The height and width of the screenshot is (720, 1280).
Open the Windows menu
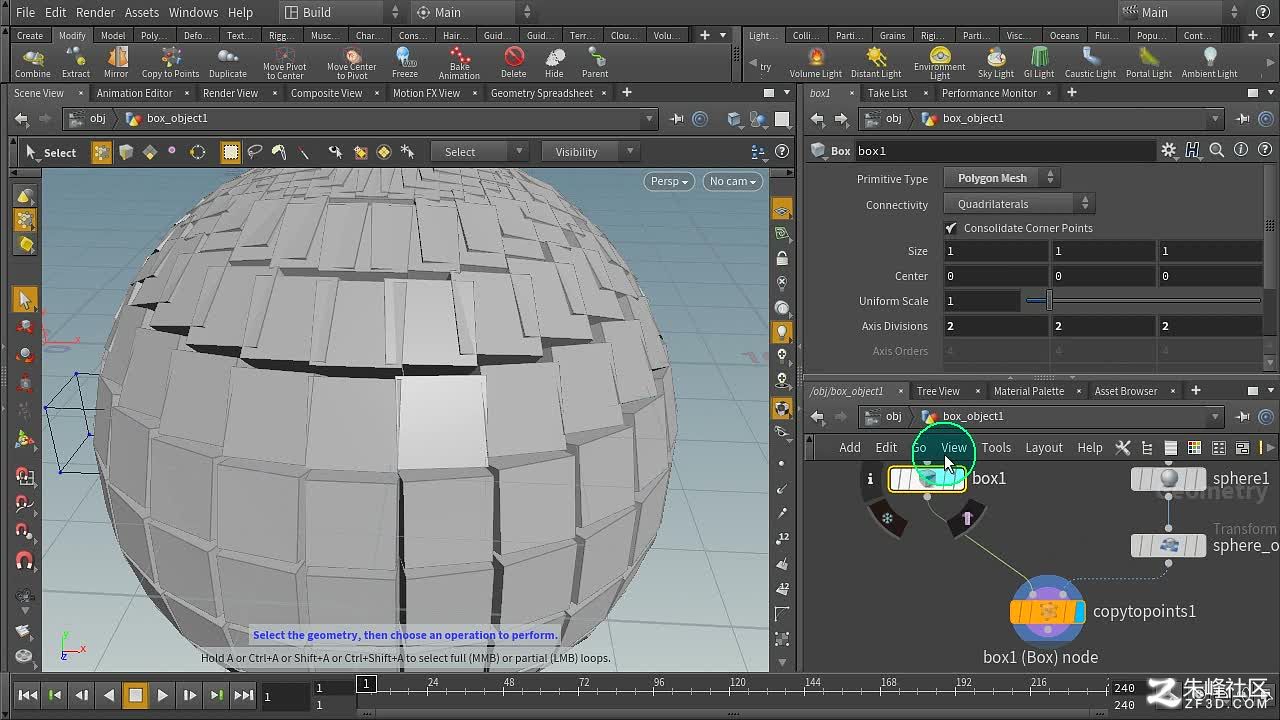click(193, 12)
